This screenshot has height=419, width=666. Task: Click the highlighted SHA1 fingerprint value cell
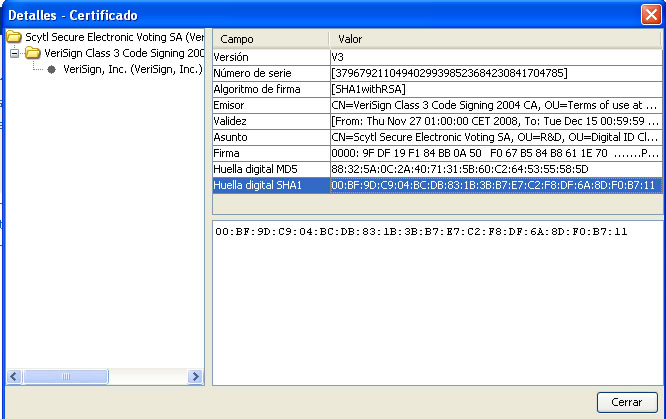click(x=496, y=185)
